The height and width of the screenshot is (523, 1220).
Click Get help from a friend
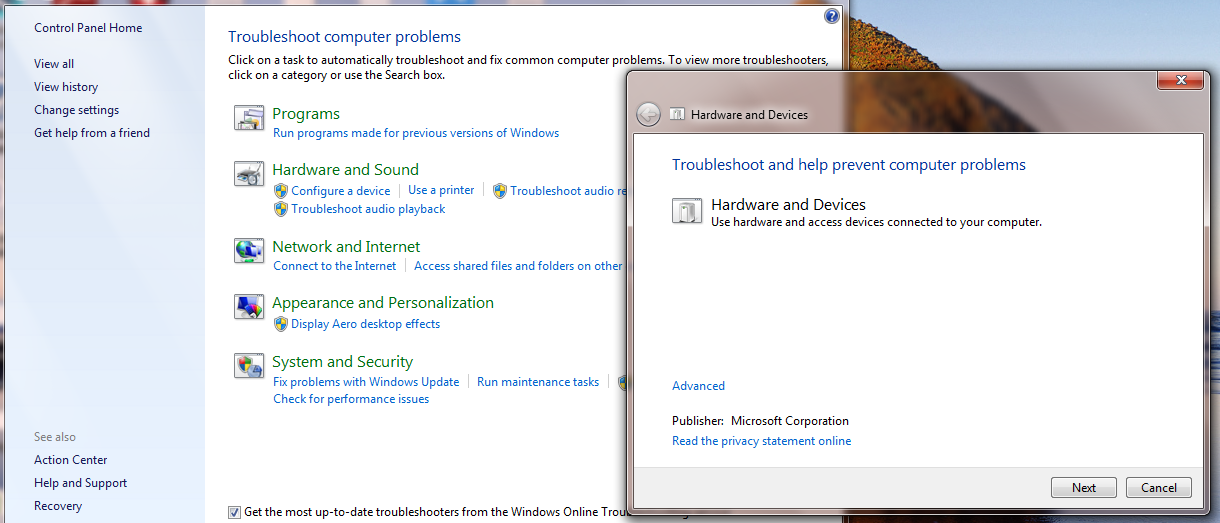(92, 133)
